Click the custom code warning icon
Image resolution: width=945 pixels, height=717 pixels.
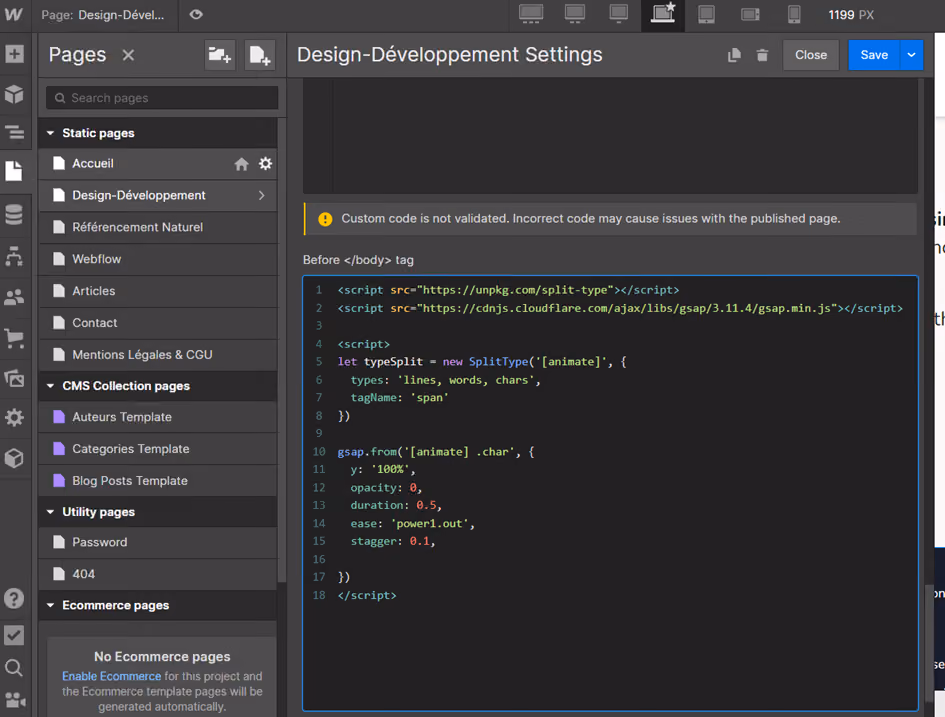(x=325, y=219)
